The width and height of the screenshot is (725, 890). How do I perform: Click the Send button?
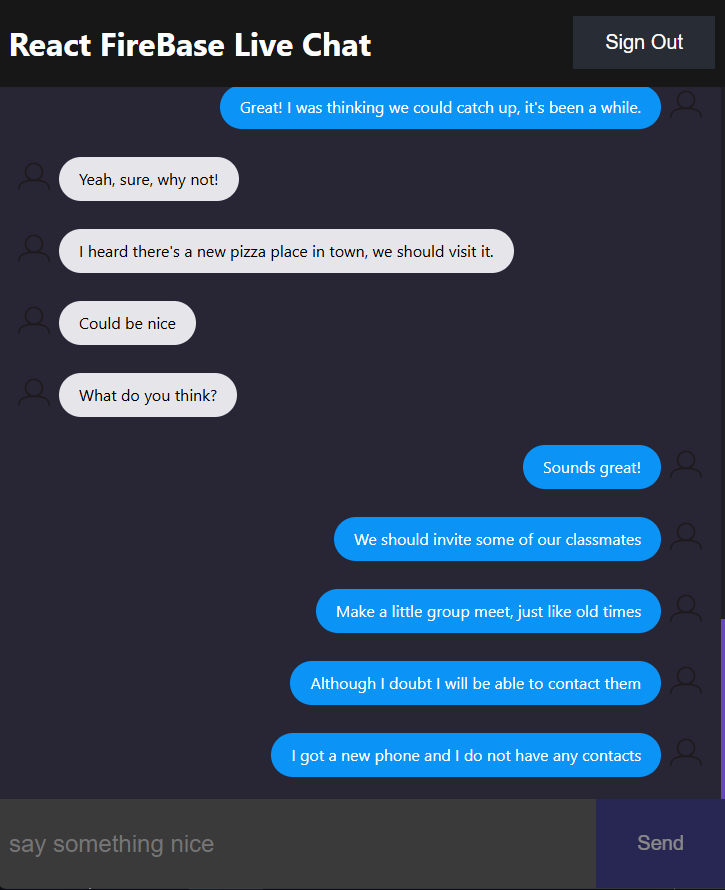660,843
